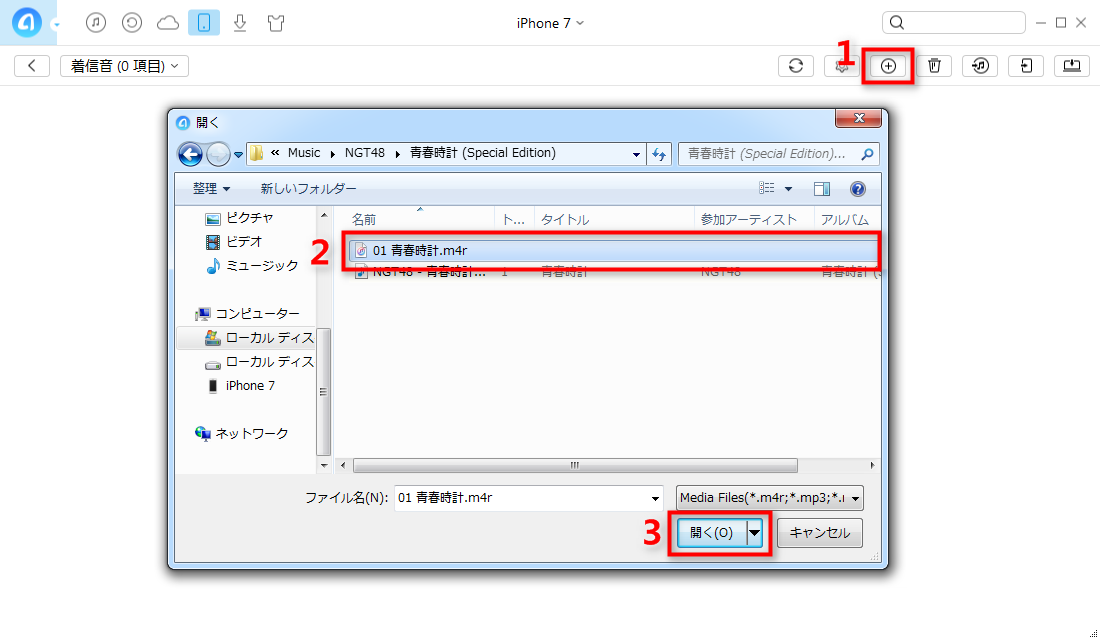Image resolution: width=1100 pixels, height=640 pixels.
Task: Open the 整理 menu
Action: 211,189
